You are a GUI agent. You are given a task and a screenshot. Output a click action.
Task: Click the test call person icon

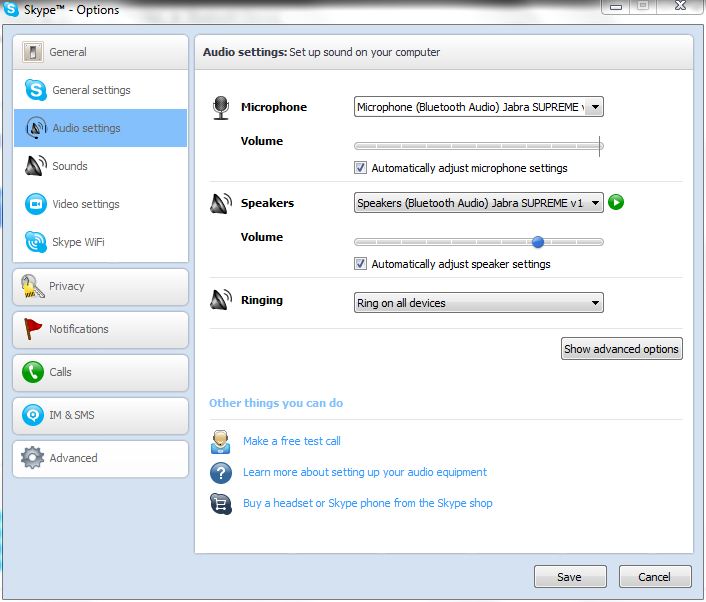click(221, 442)
